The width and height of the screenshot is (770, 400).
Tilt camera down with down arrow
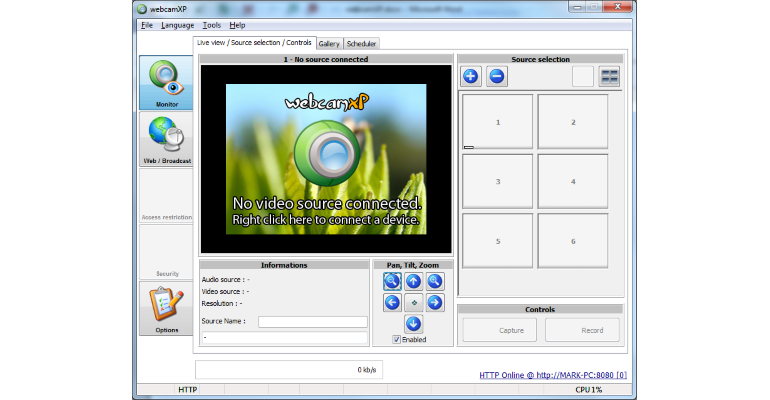pyautogui.click(x=413, y=323)
